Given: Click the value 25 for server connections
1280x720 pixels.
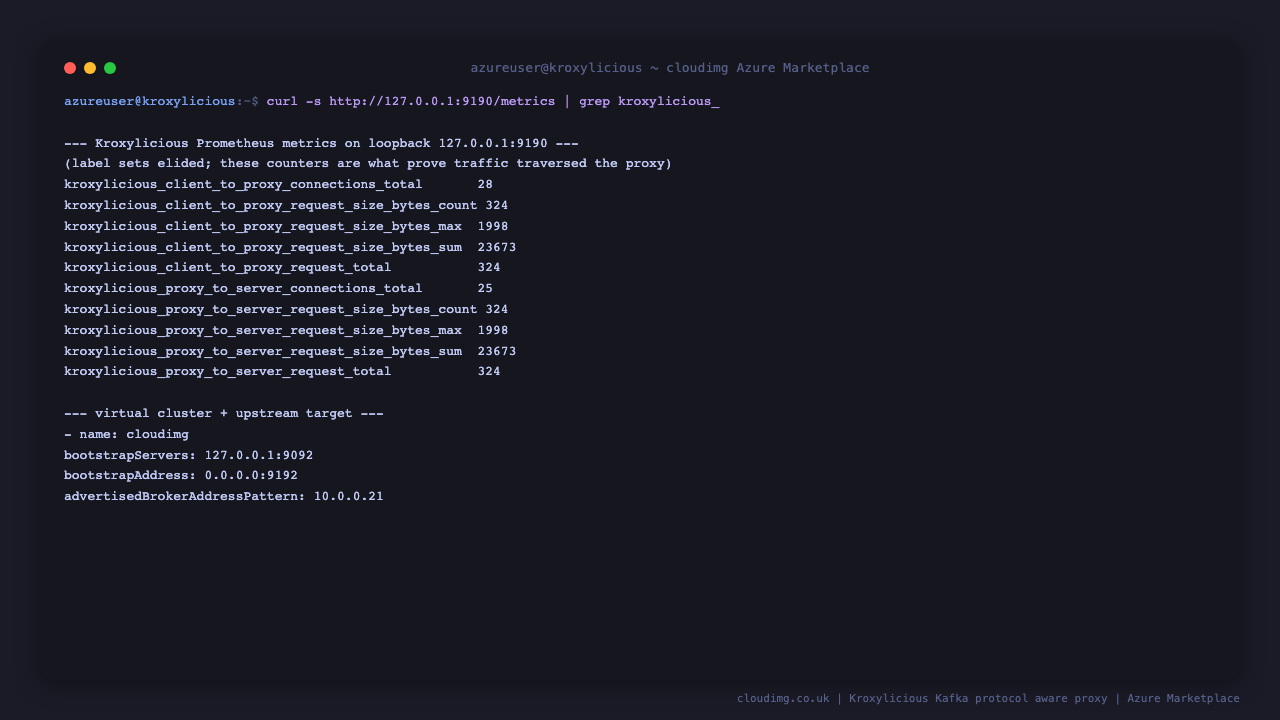Looking at the screenshot, I should [485, 288].
